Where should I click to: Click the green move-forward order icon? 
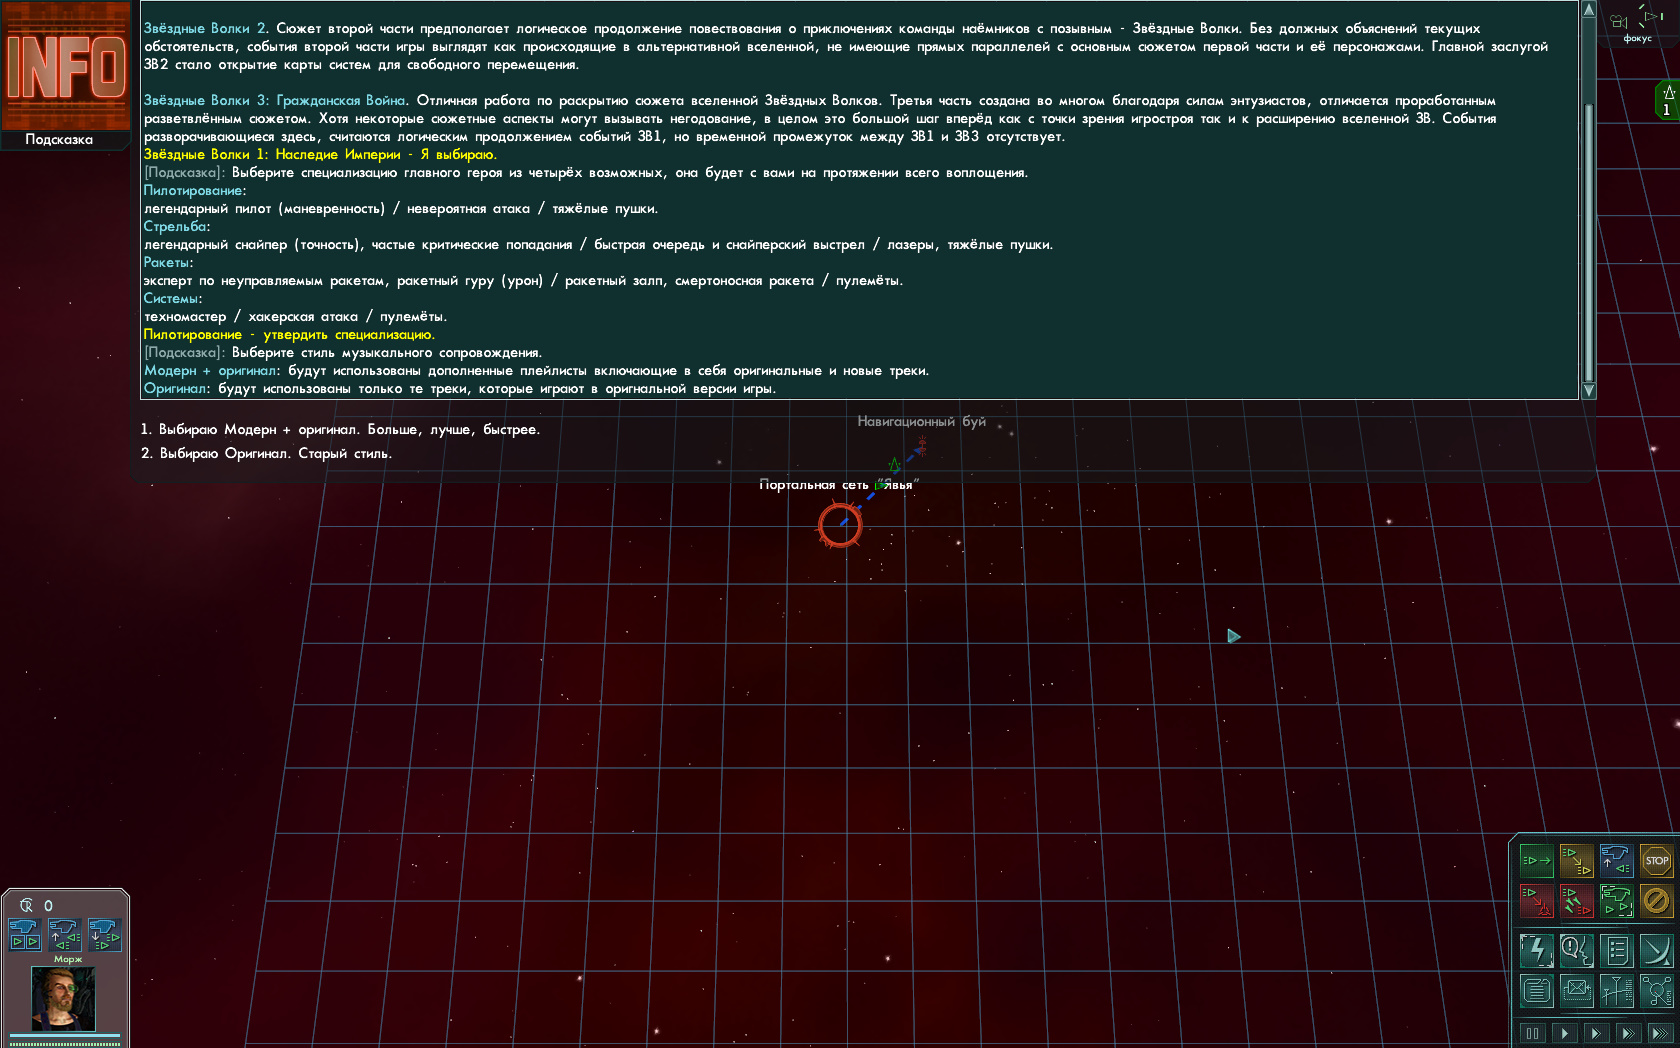coord(1536,861)
